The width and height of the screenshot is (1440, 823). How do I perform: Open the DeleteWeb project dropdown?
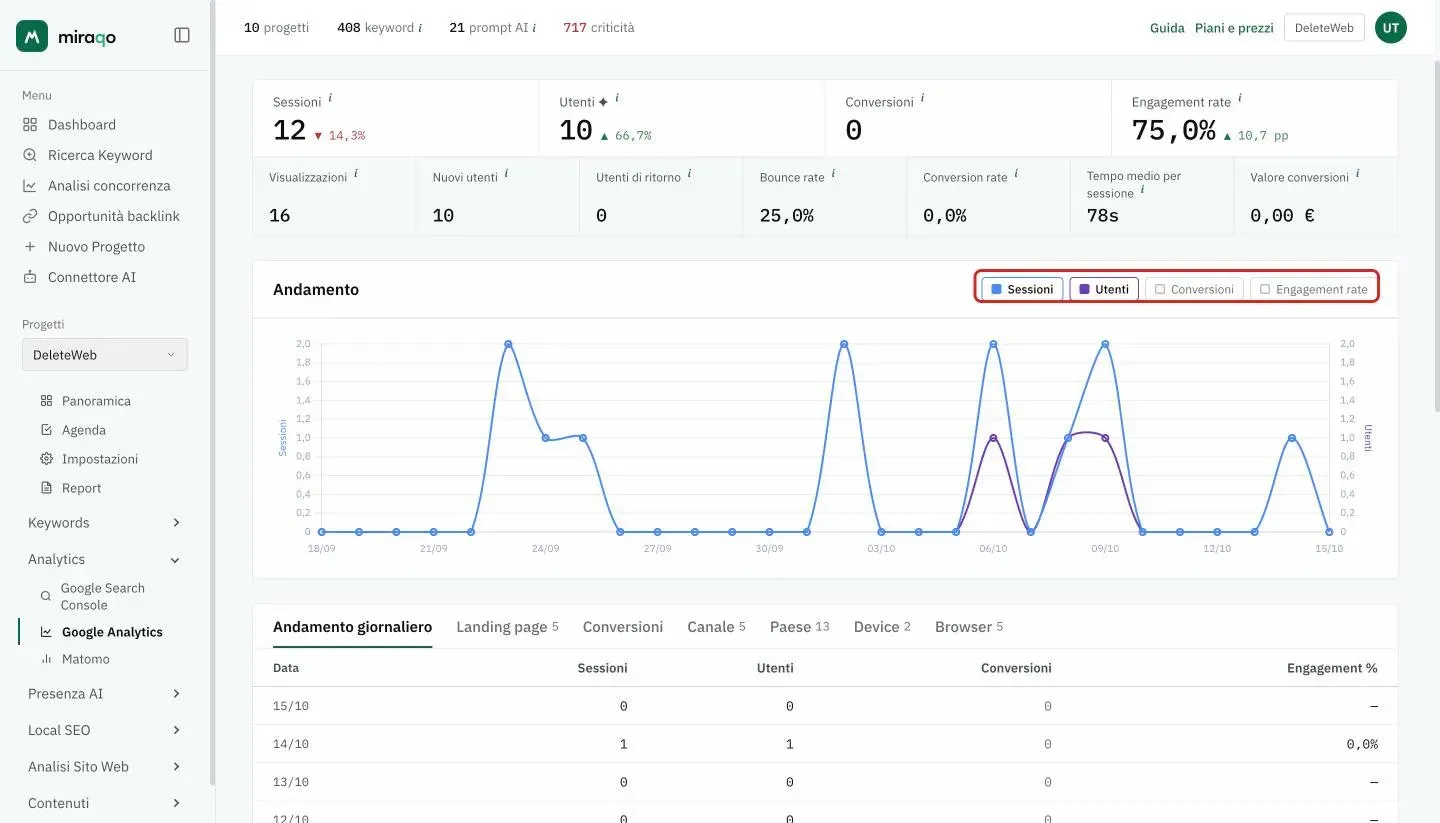[105, 355]
